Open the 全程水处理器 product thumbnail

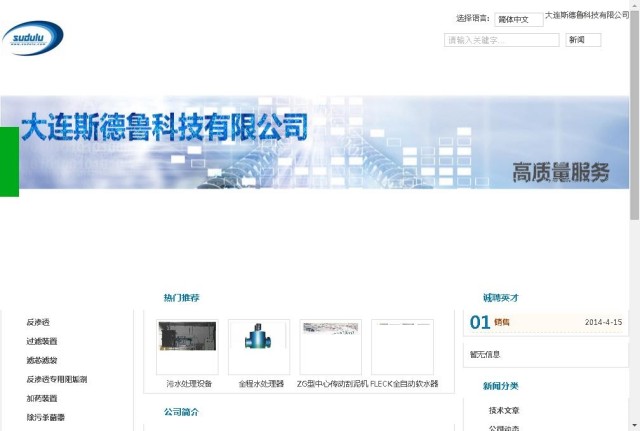pos(259,347)
